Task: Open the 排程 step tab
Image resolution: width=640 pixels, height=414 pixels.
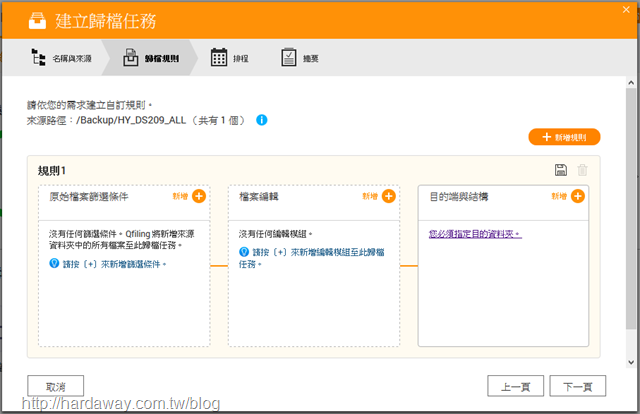Action: click(x=230, y=58)
